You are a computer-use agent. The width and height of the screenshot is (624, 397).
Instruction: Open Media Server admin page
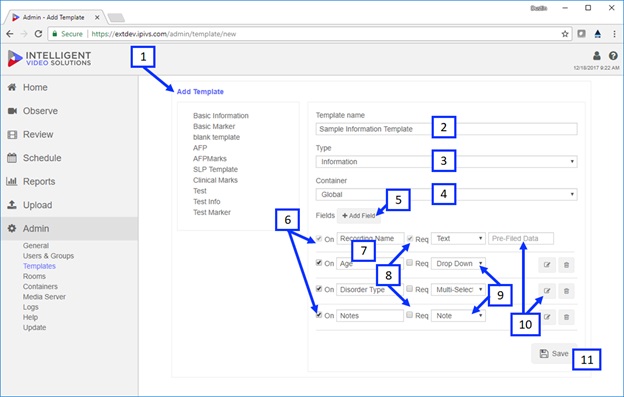(x=44, y=297)
